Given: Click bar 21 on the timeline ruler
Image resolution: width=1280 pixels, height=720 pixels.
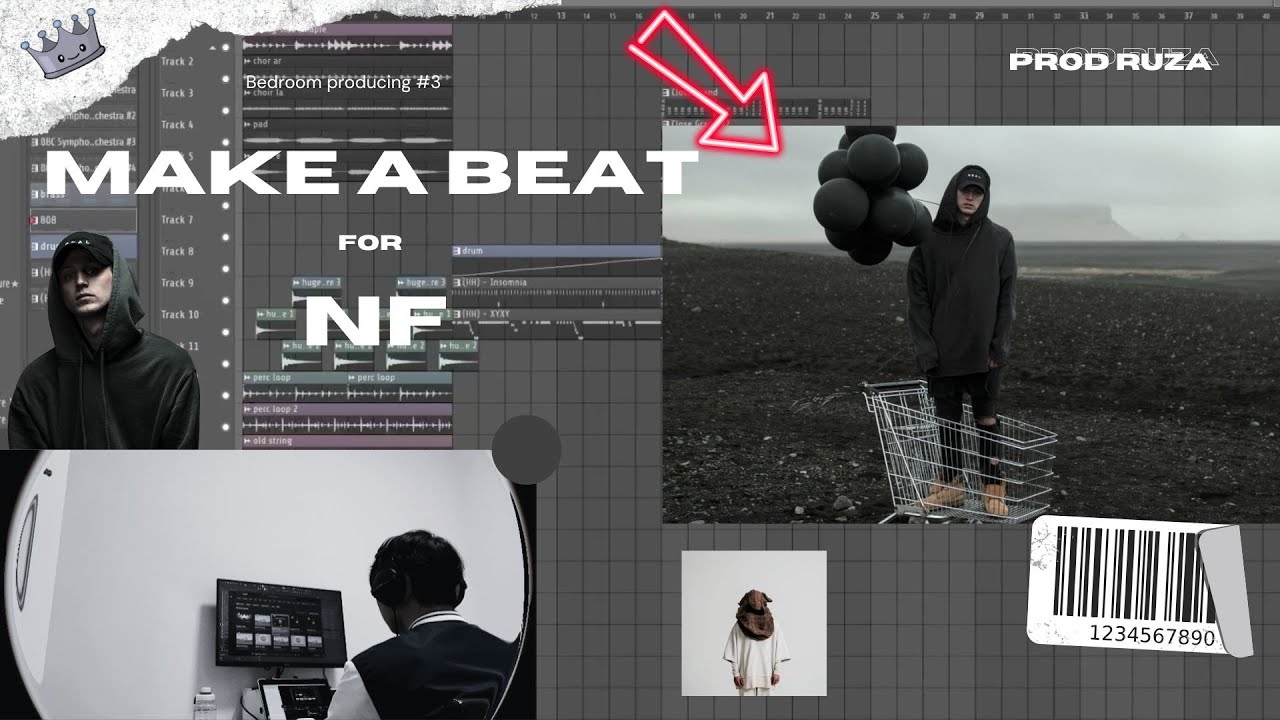Looking at the screenshot, I should (770, 15).
